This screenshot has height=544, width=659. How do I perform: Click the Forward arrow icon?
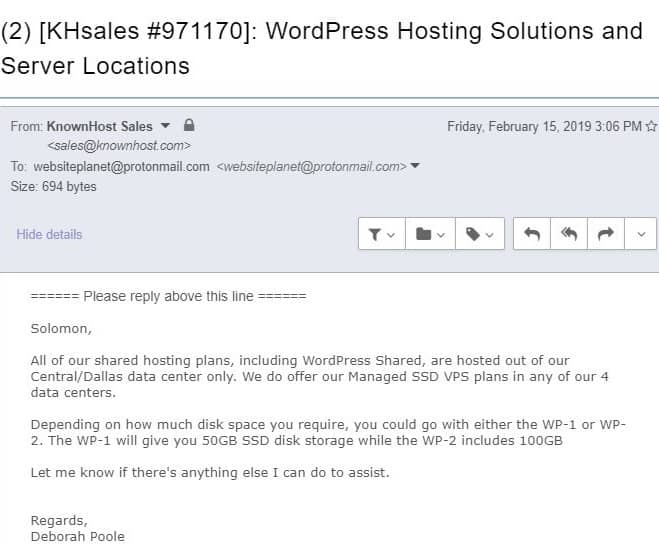pos(606,234)
